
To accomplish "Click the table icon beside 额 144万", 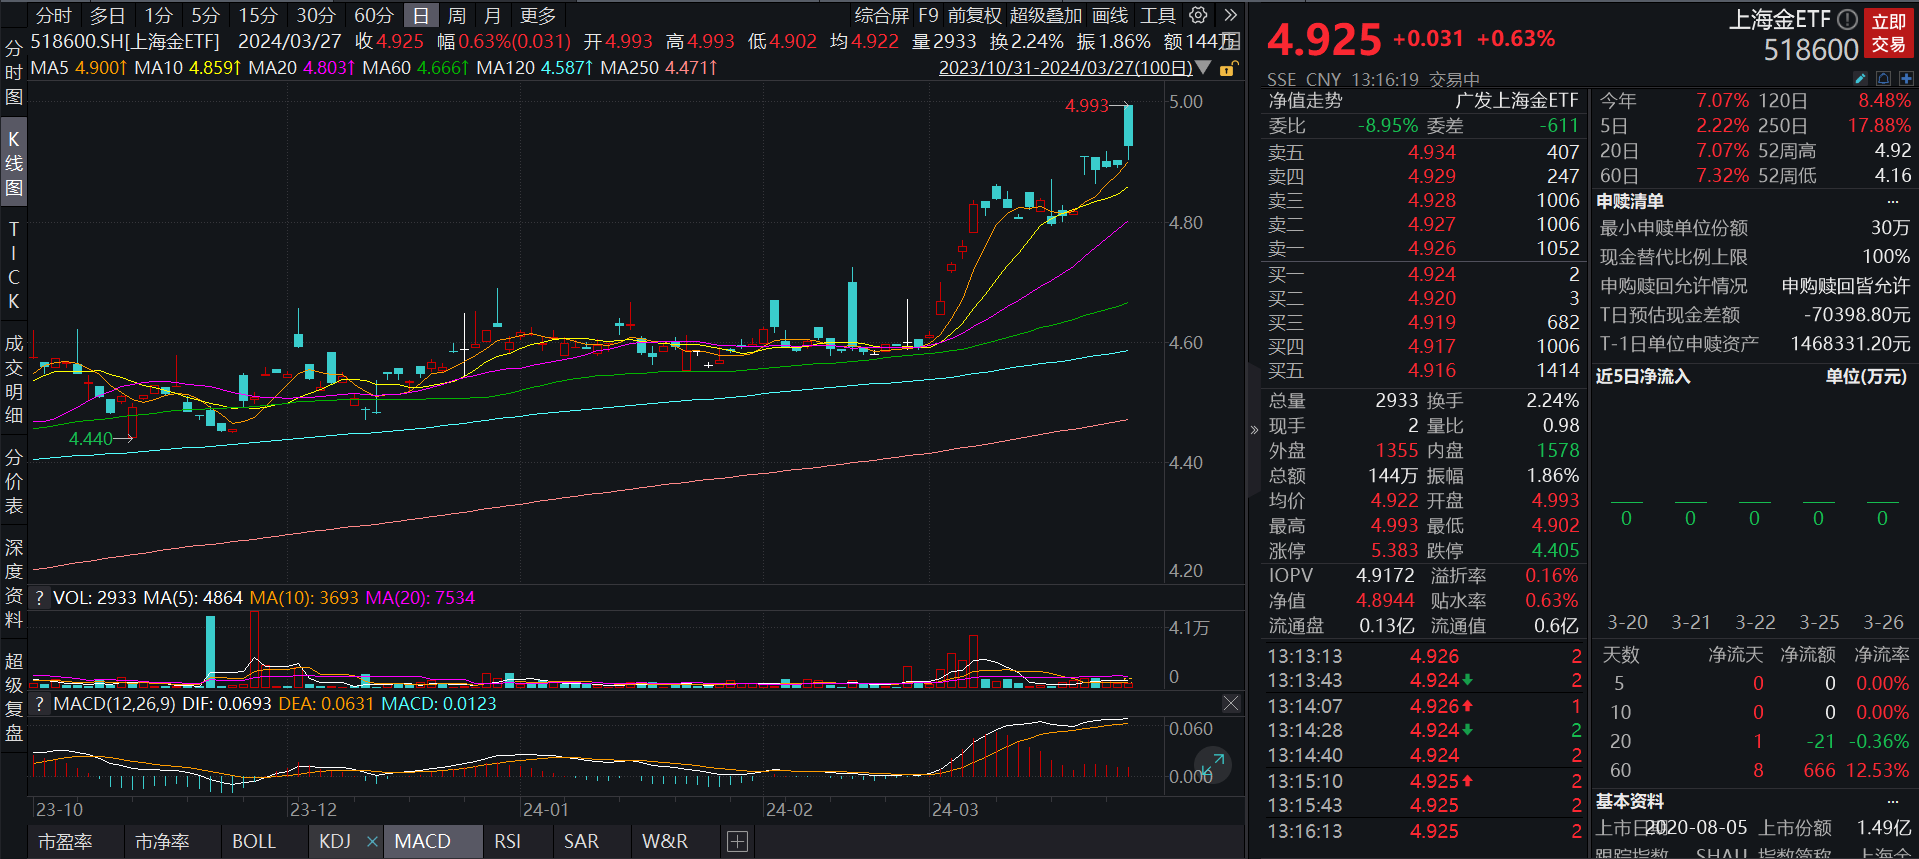I will click(1231, 41).
